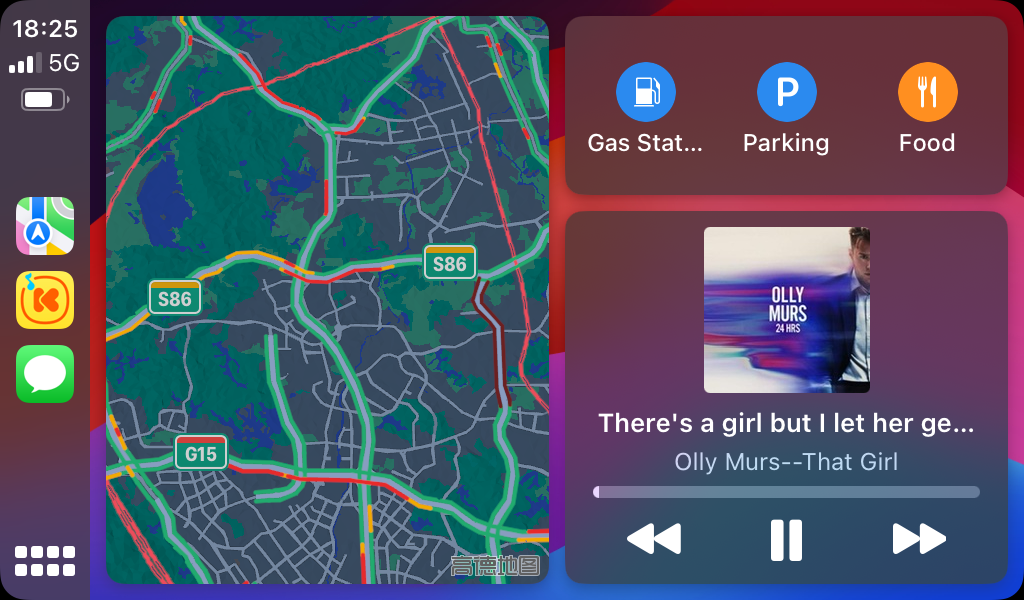The width and height of the screenshot is (1024, 600).
Task: Tap the song title lyric text
Action: pos(786,423)
